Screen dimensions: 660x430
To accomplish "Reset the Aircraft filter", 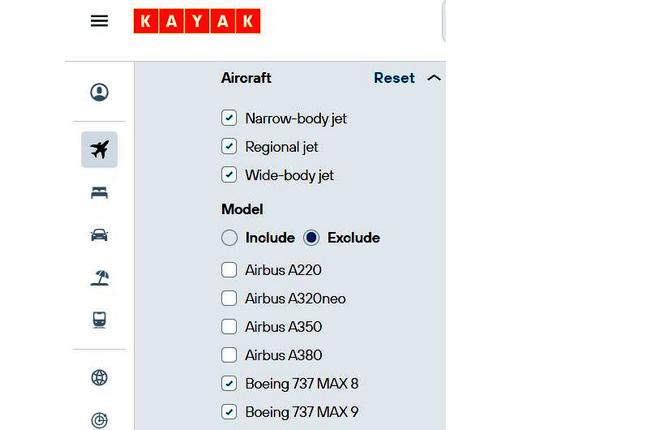I will pyautogui.click(x=394, y=78).
